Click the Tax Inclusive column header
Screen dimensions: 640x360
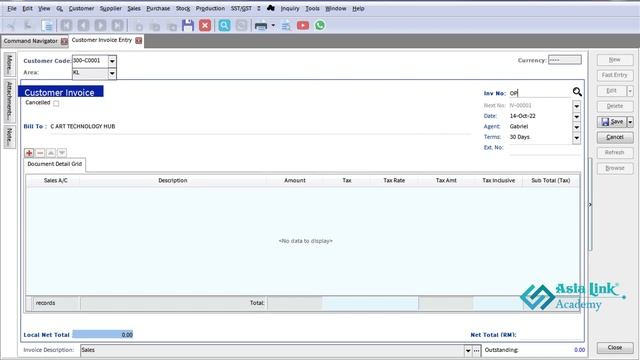tap(498, 180)
